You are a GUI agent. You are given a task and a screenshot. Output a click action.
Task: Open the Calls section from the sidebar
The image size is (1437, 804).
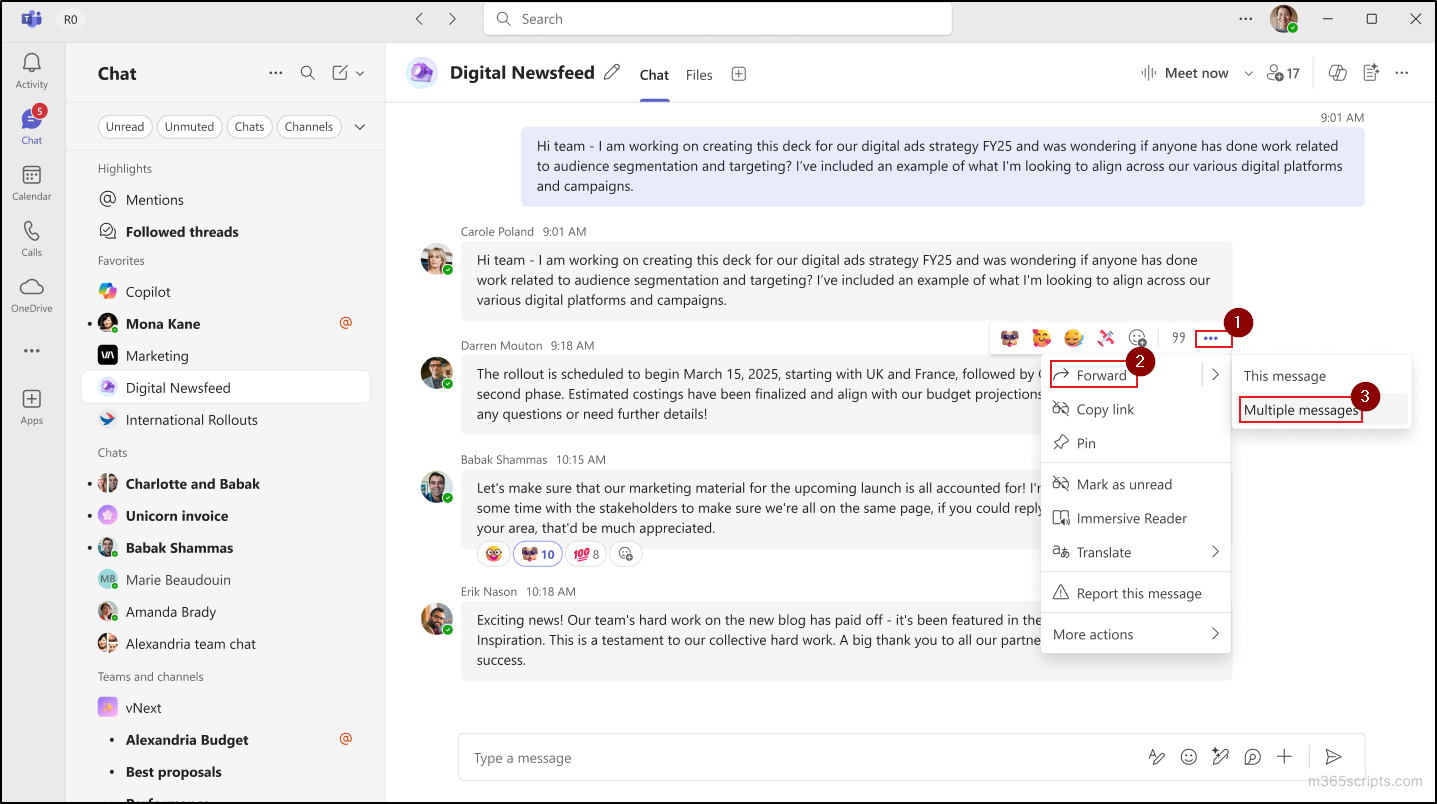pyautogui.click(x=31, y=238)
